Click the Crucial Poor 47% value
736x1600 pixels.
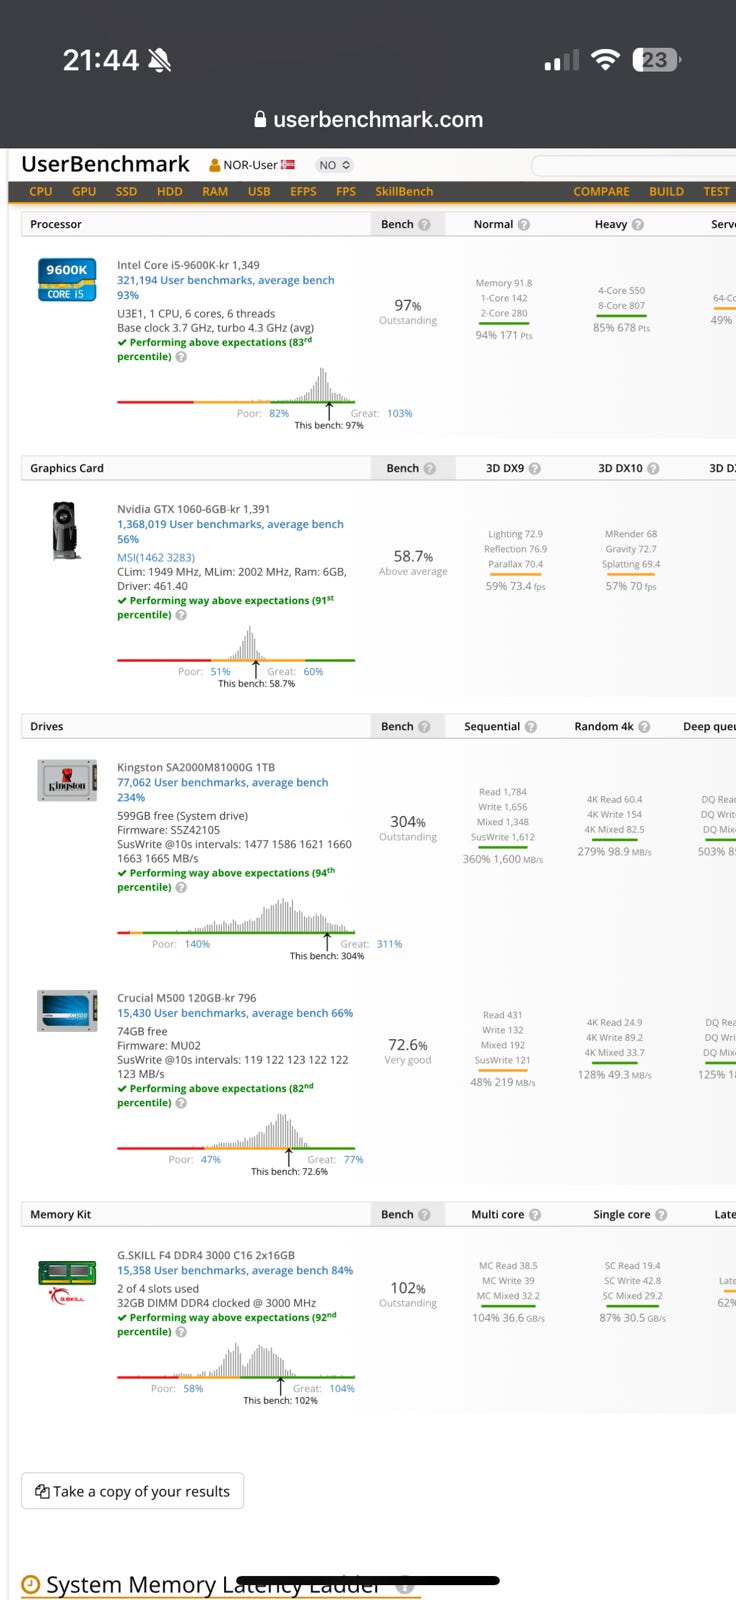[x=211, y=1160]
